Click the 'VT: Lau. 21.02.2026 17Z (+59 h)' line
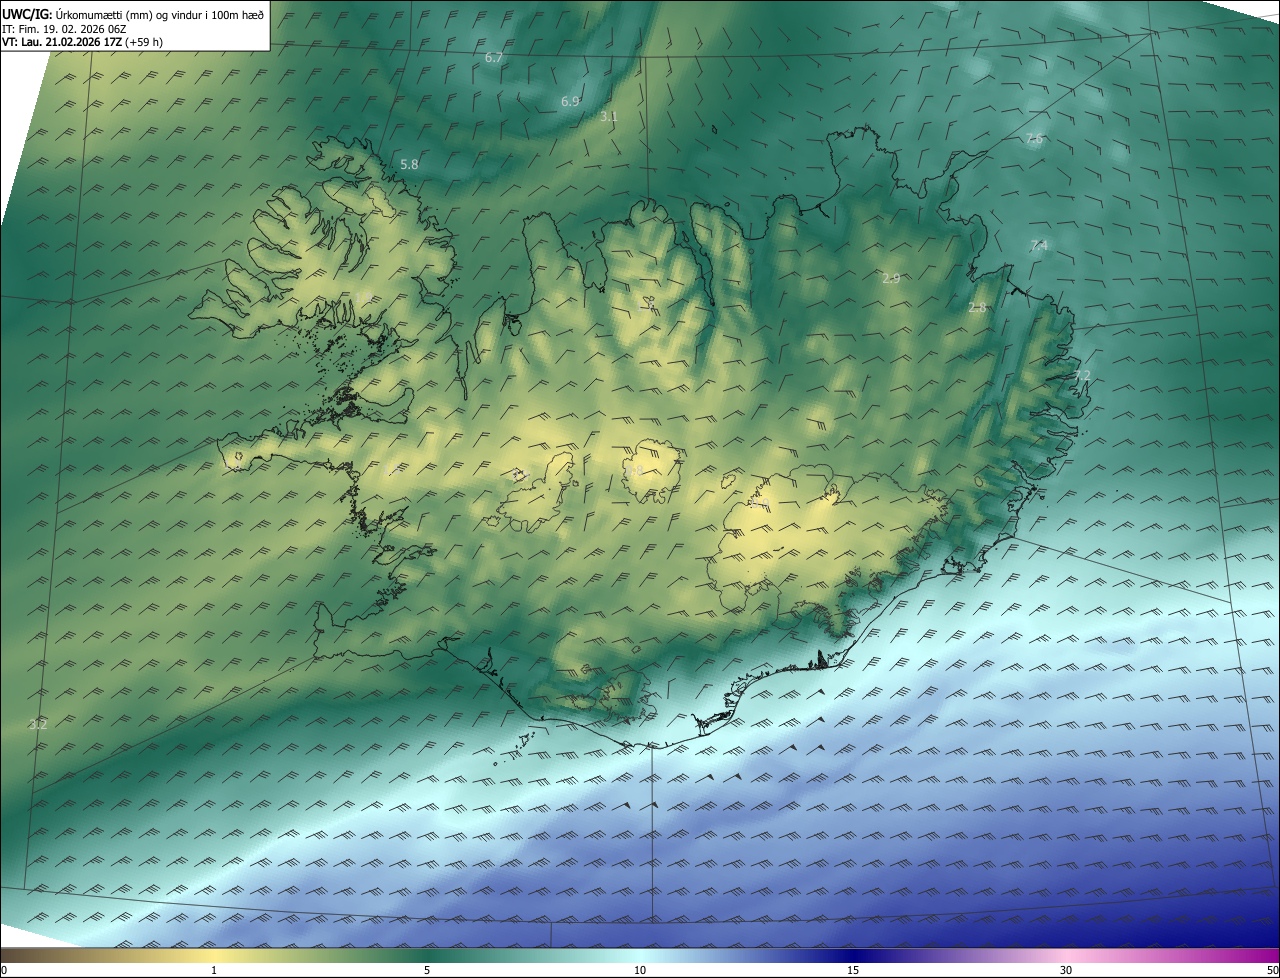 (82, 42)
